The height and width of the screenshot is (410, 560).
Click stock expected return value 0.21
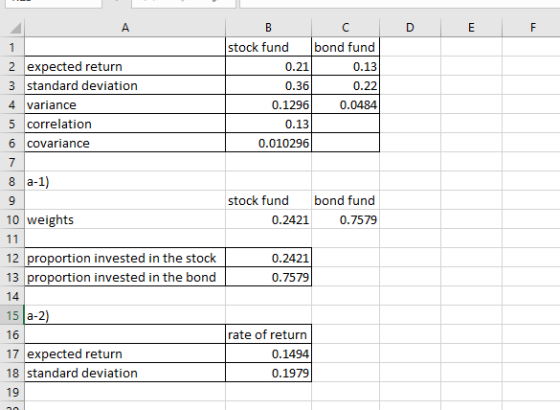pos(268,66)
